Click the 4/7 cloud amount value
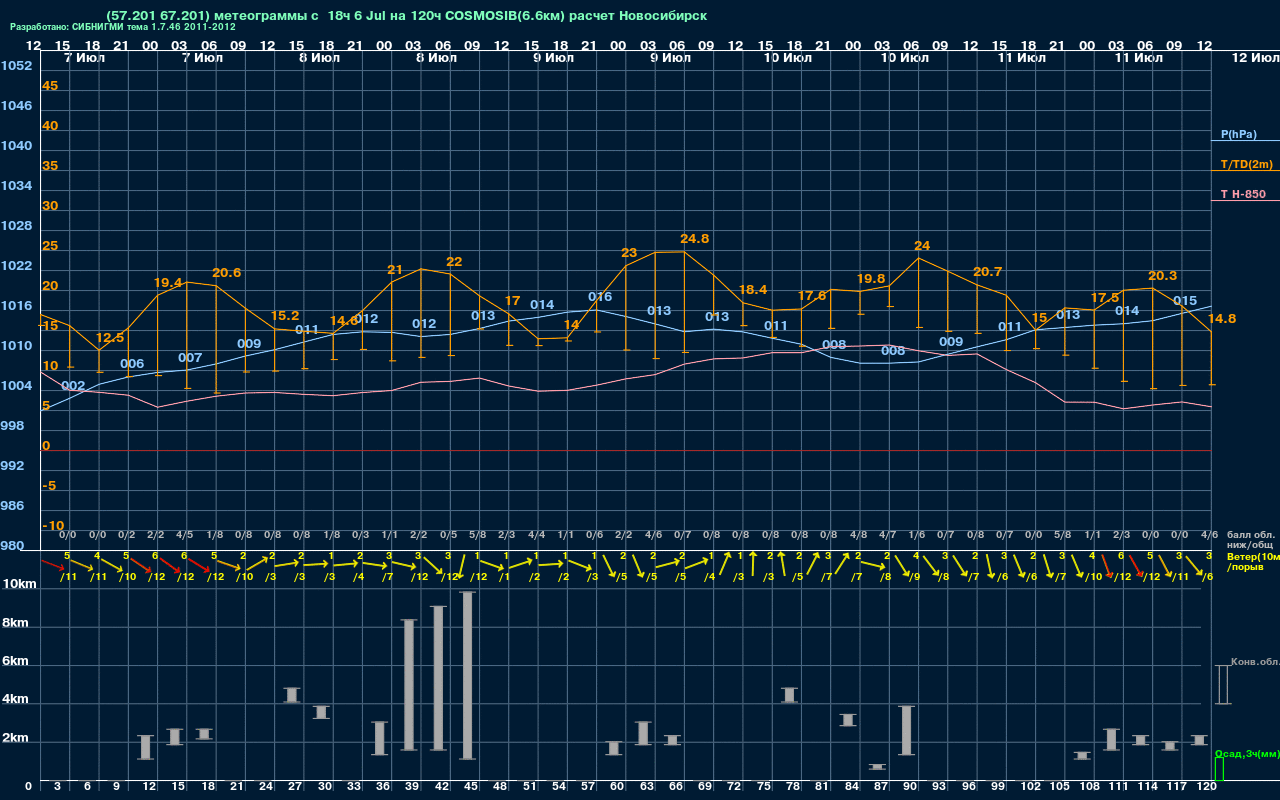1280x800 pixels. pos(887,535)
